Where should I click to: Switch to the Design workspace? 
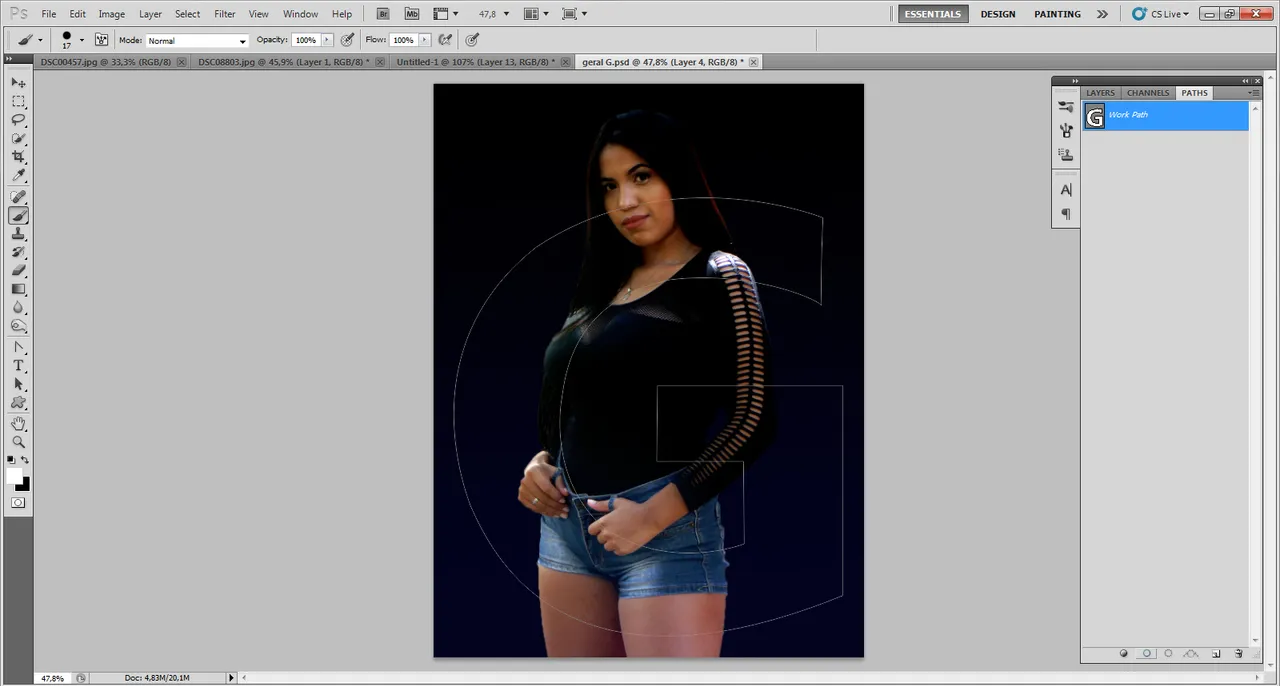coord(997,14)
